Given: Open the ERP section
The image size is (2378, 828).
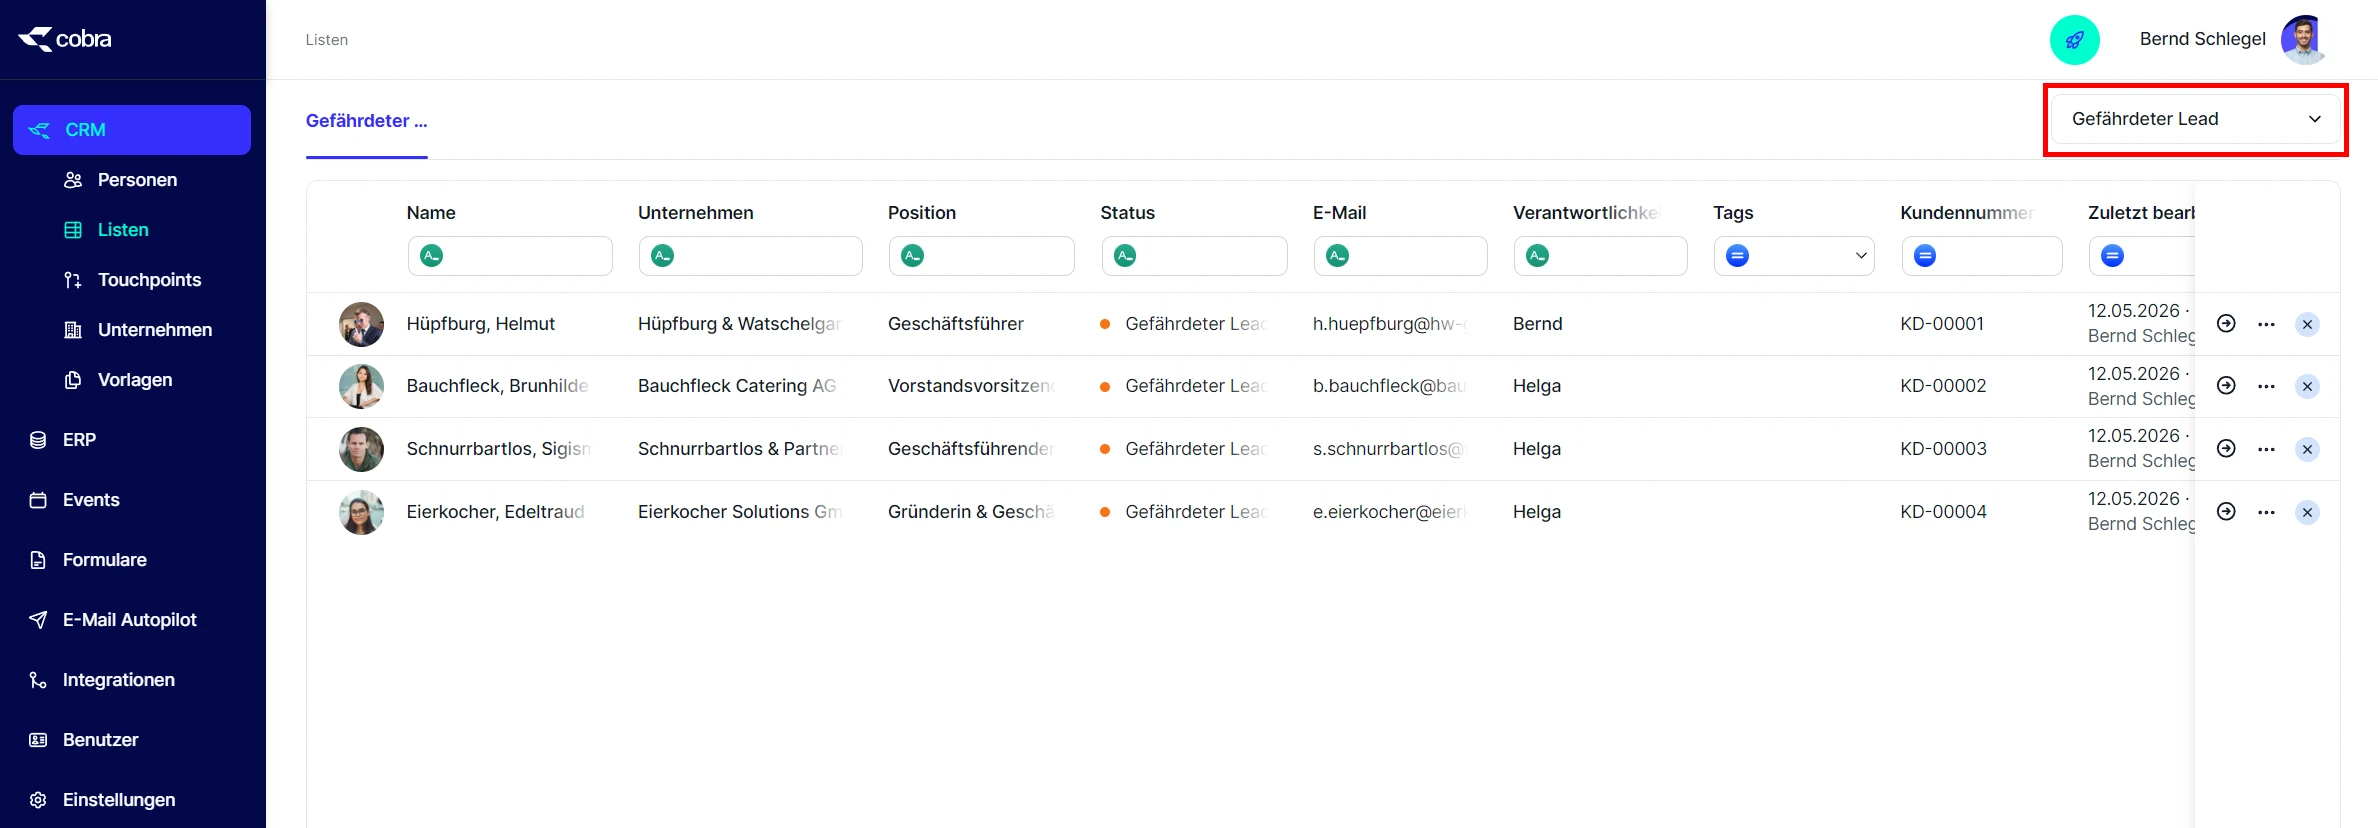Looking at the screenshot, I should [79, 440].
